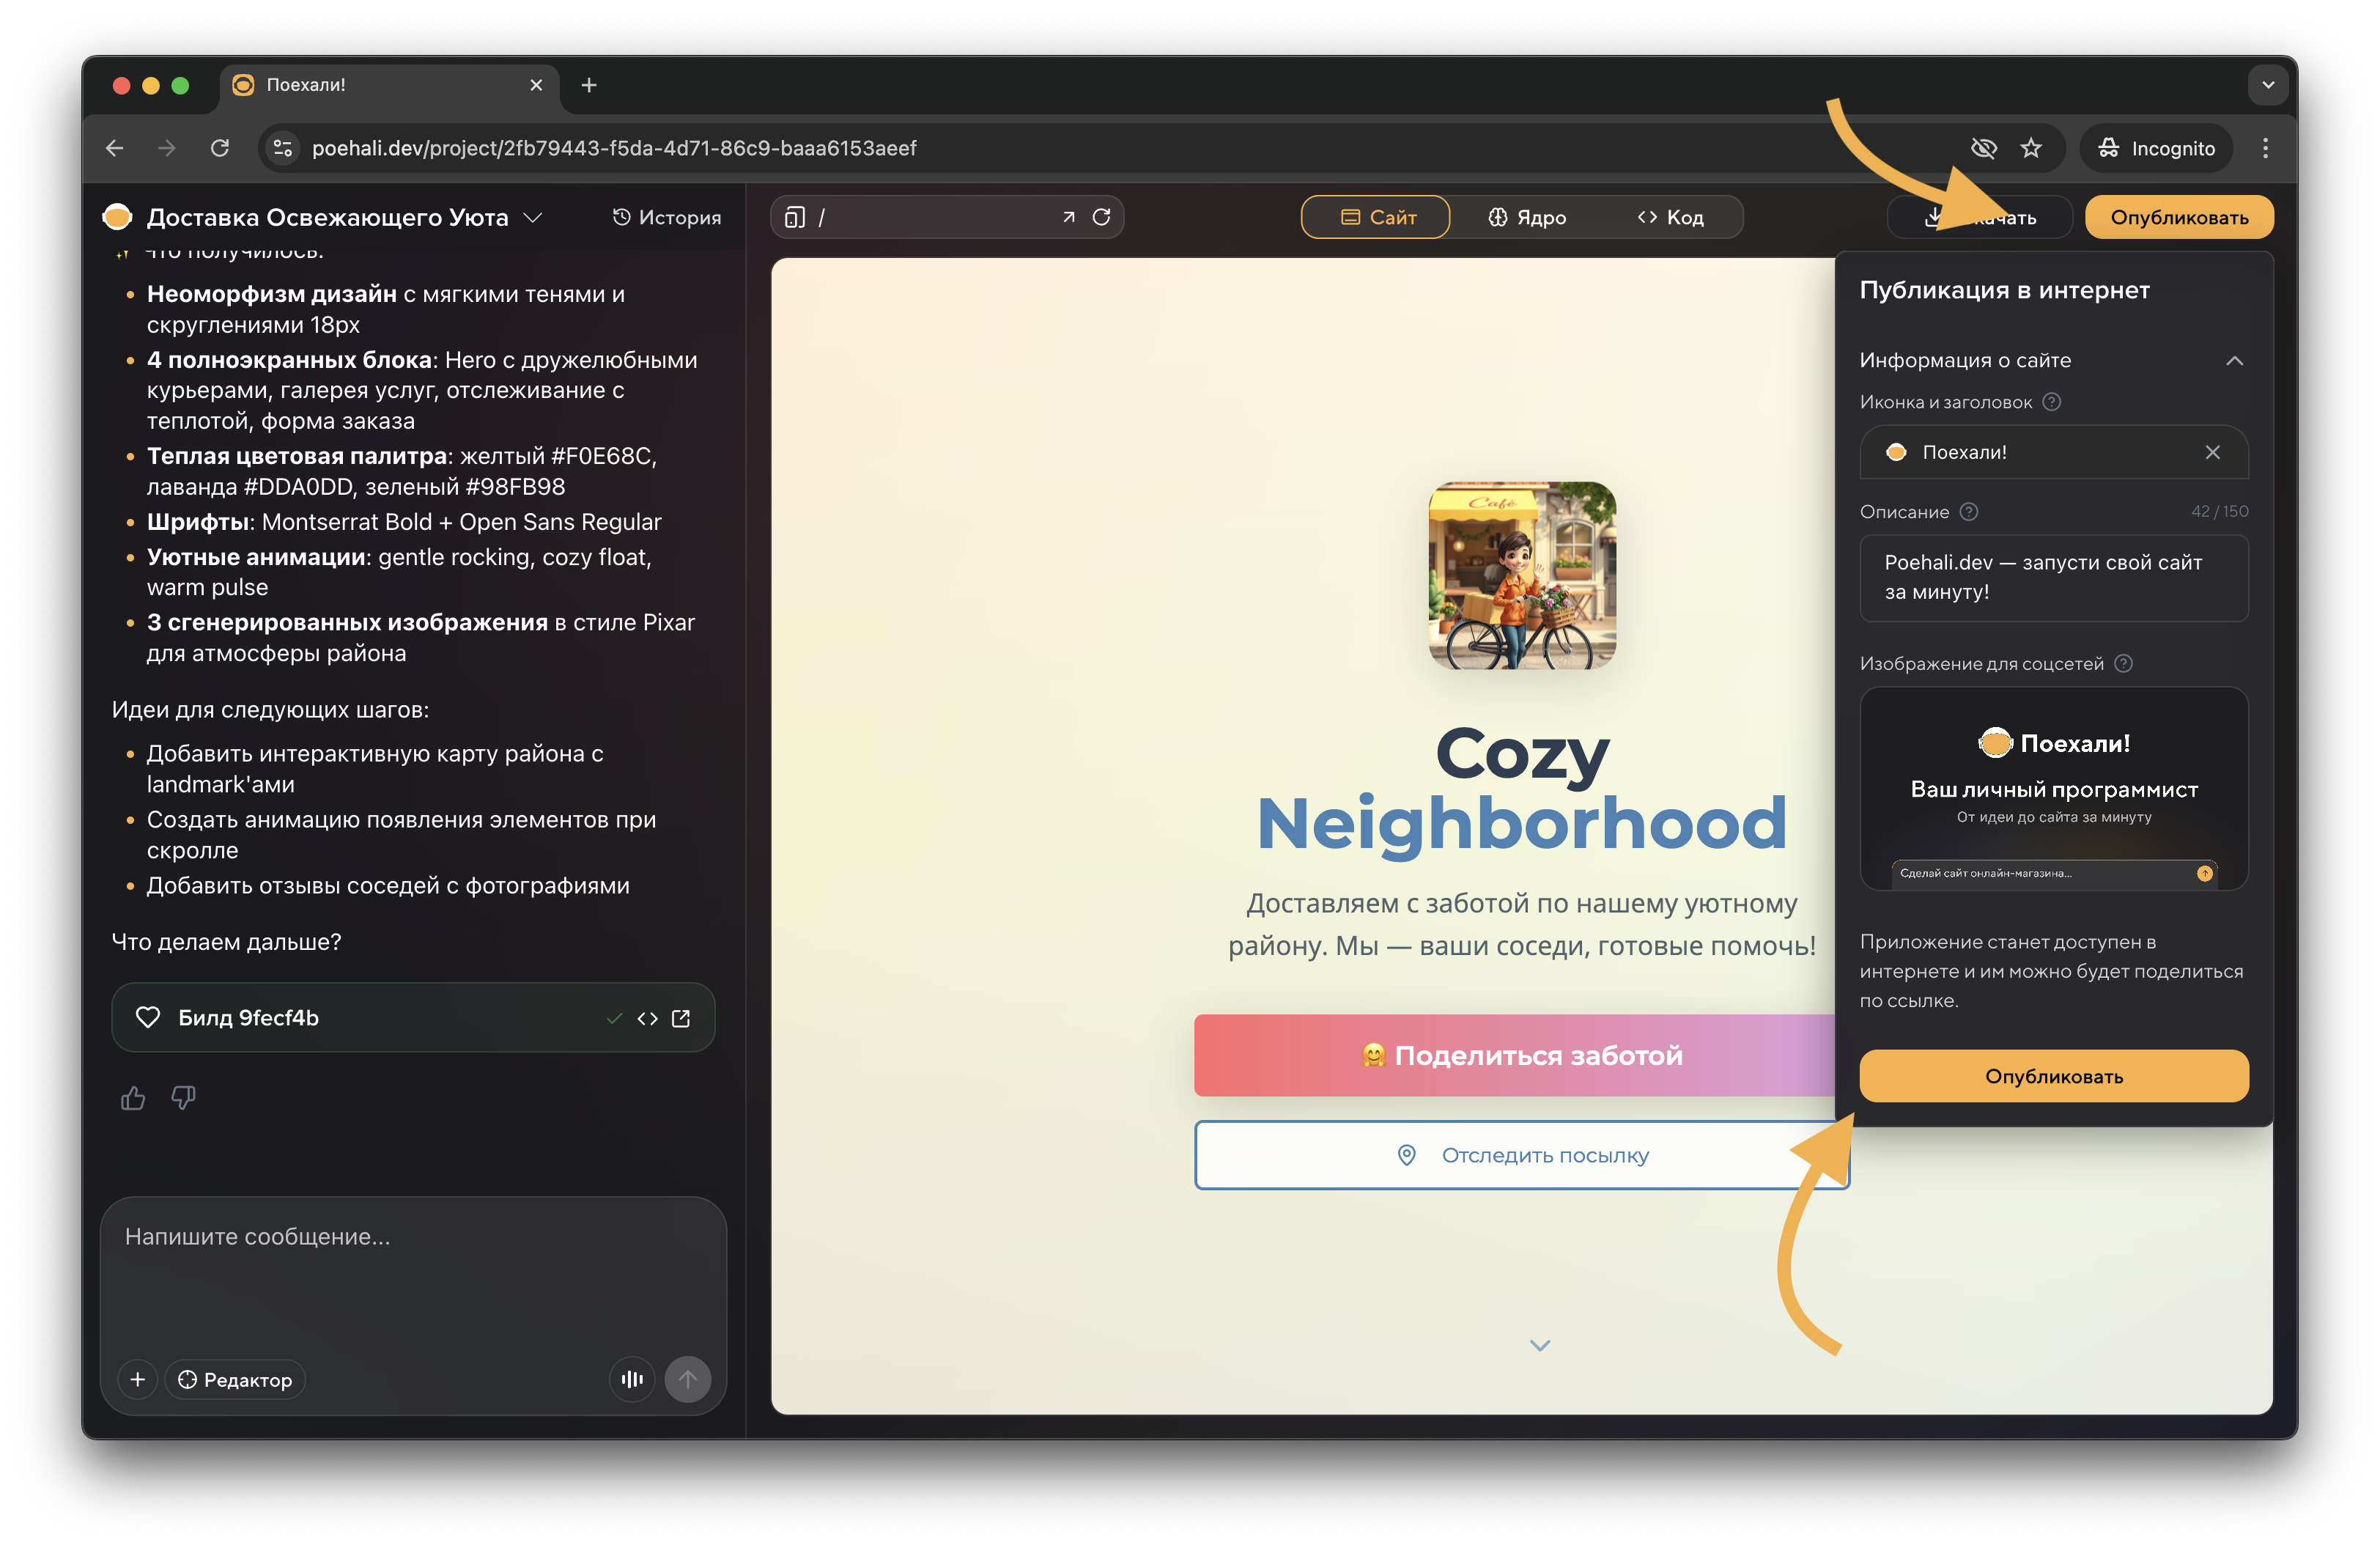
Task: Switch to the Ядро tab
Action: click(x=1527, y=217)
